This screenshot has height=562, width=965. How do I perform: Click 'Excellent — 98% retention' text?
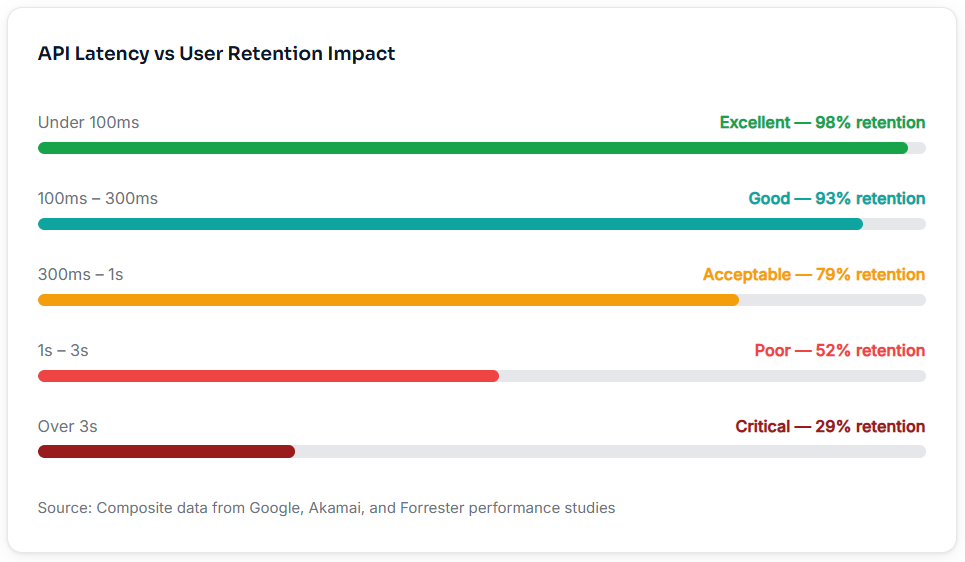click(x=822, y=122)
